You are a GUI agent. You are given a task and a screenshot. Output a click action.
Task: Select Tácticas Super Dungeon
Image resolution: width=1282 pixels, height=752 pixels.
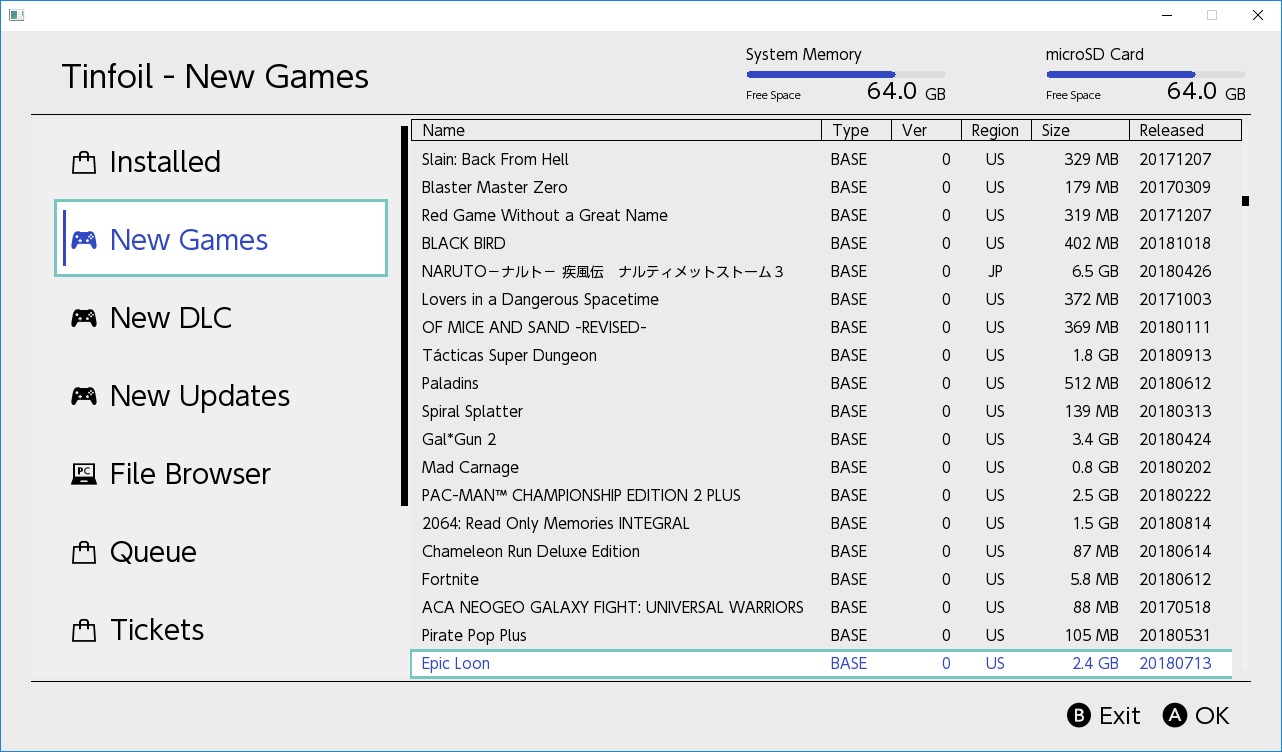pyautogui.click(x=821, y=355)
